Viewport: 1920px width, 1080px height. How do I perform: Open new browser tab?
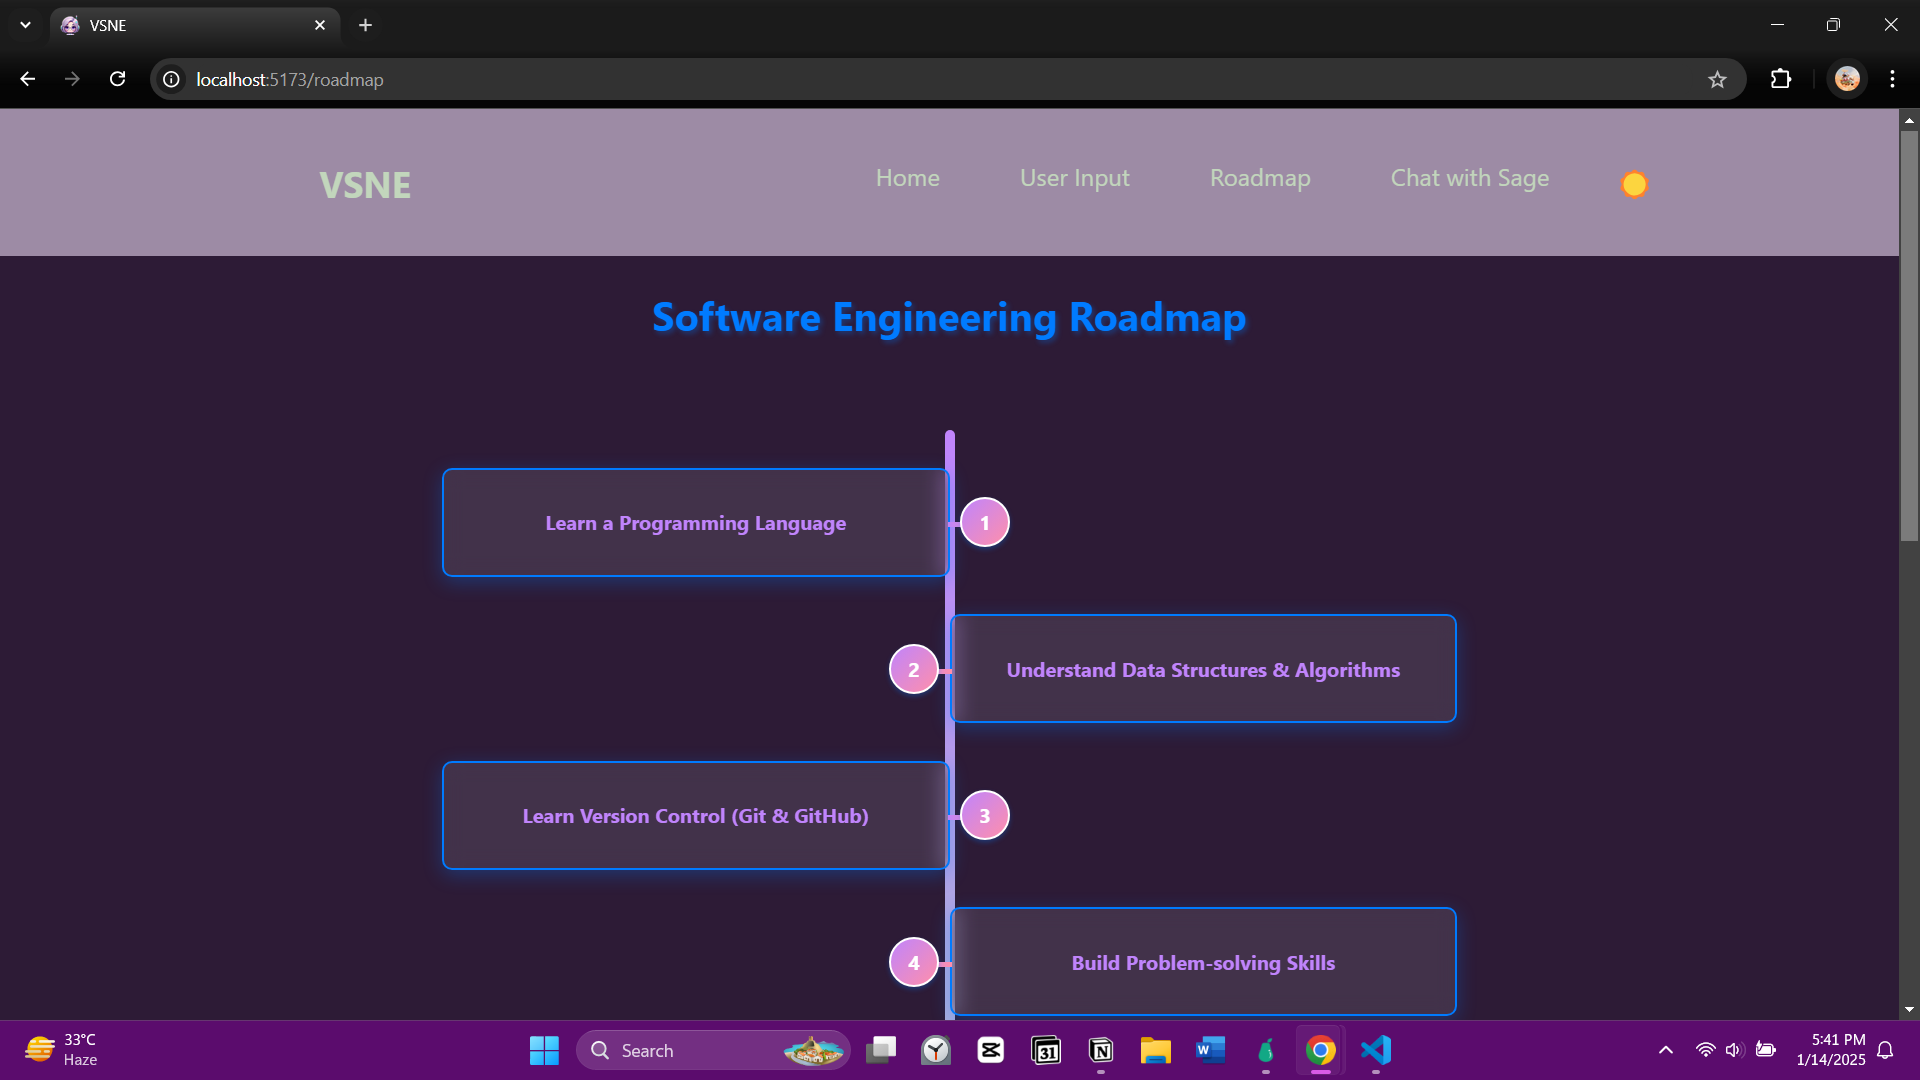click(x=365, y=25)
